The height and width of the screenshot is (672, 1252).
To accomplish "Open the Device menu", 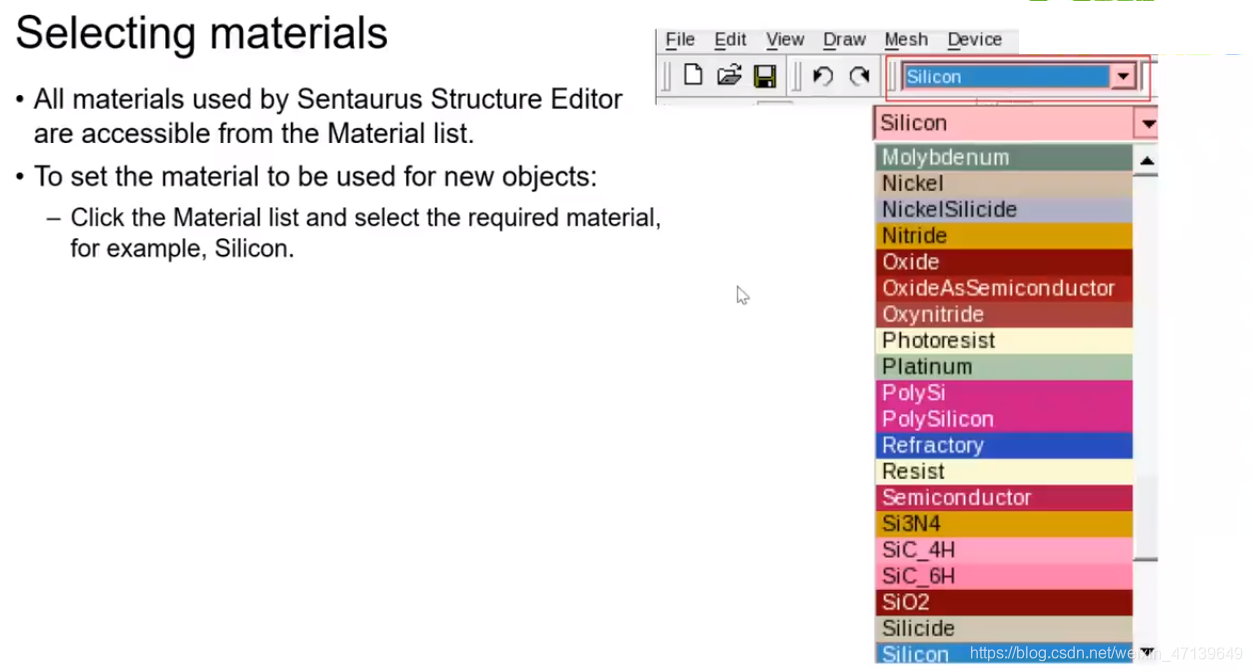I will coord(974,39).
